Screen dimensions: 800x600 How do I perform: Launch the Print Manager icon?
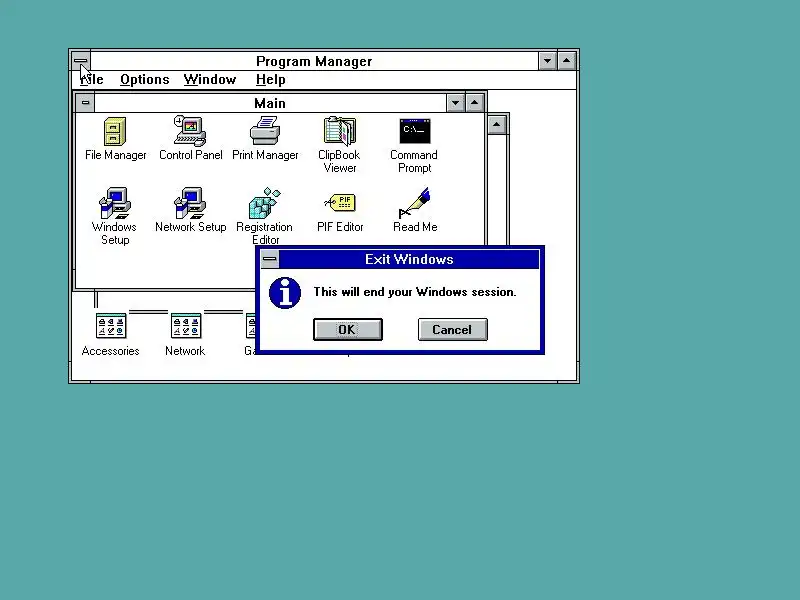click(265, 131)
